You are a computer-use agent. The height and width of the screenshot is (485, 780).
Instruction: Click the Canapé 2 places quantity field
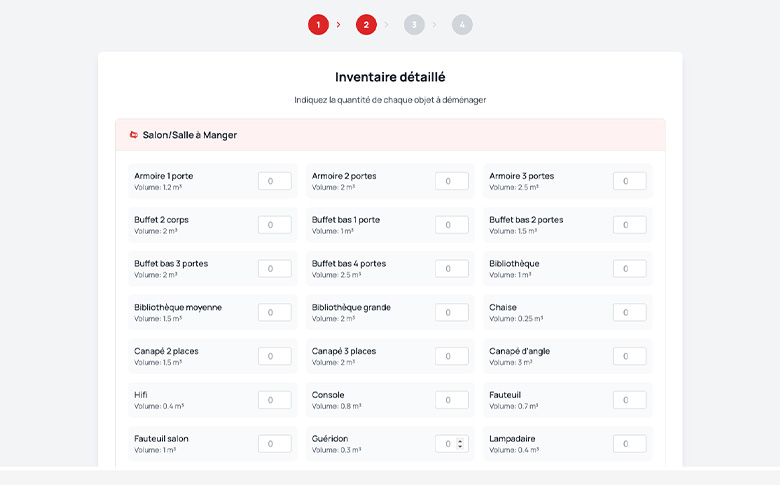tap(274, 356)
